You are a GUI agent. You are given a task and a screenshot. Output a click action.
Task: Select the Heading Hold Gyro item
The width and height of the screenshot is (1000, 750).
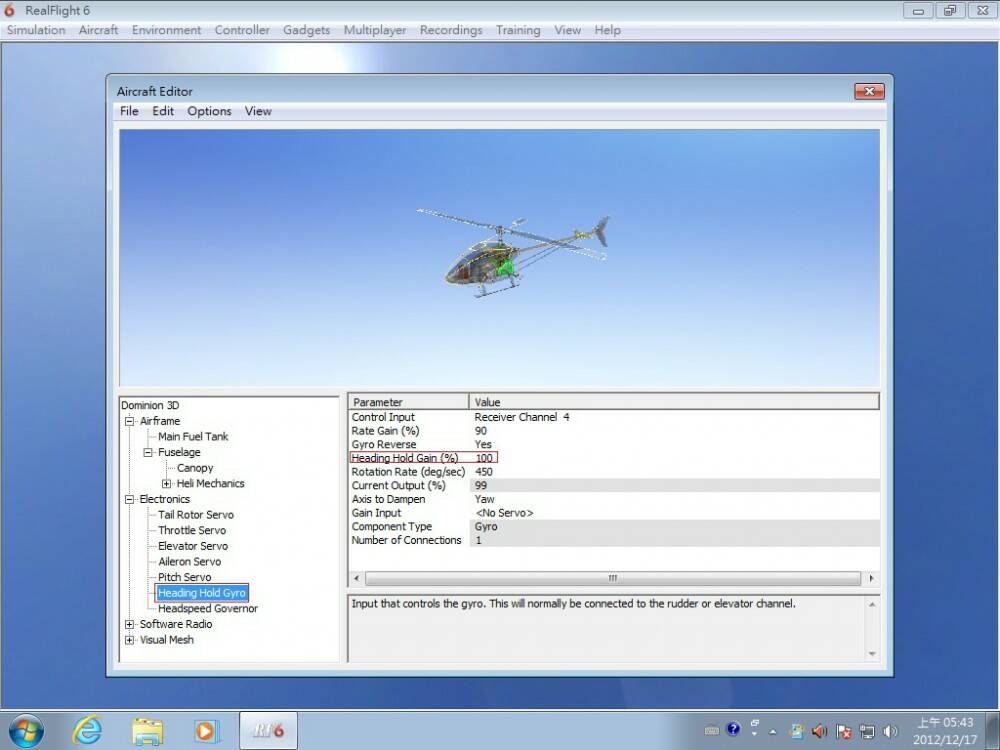coord(202,593)
